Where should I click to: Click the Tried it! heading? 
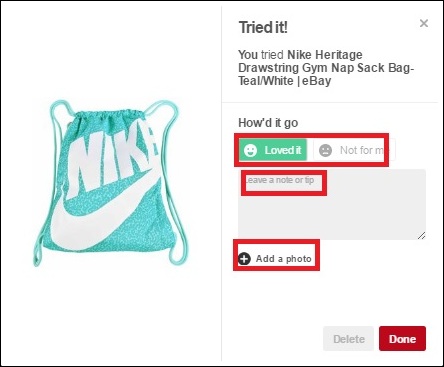tap(263, 27)
